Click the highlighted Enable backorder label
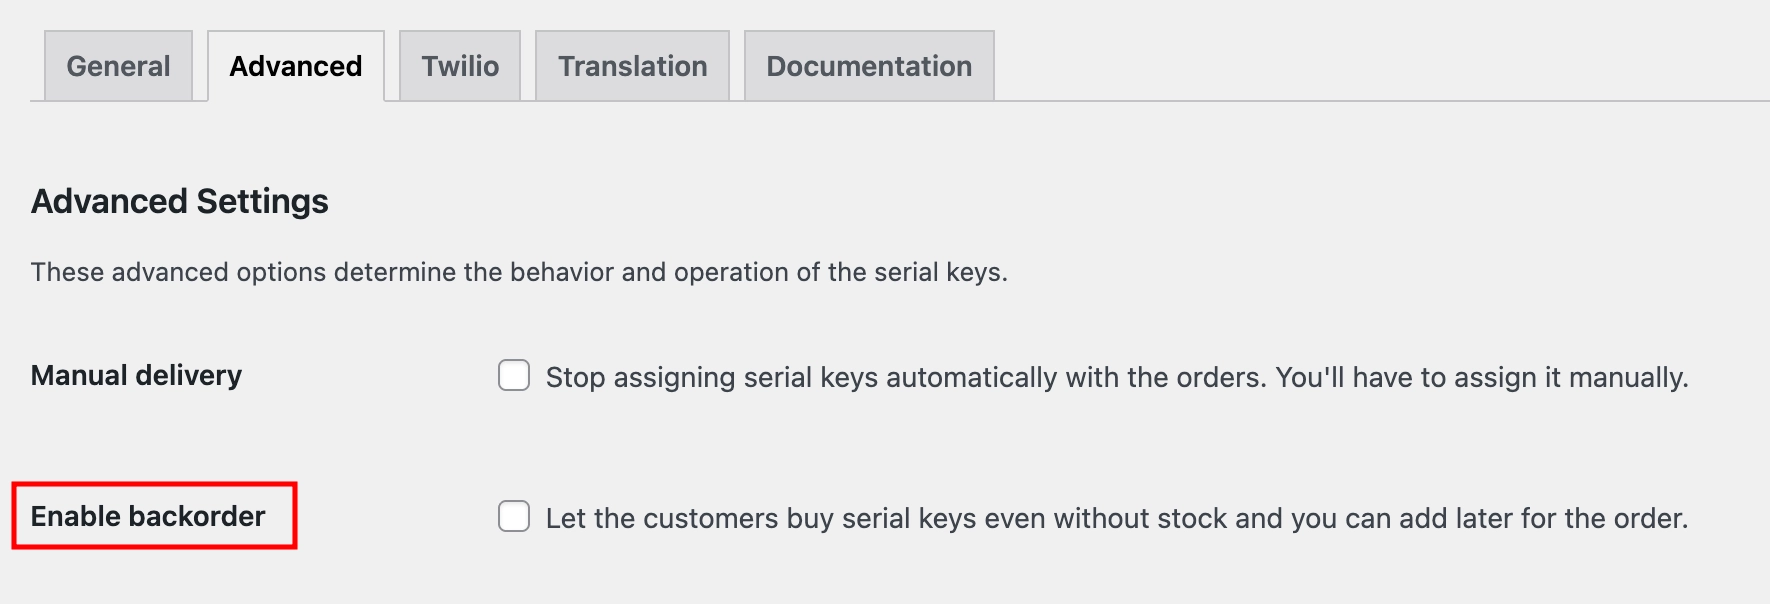This screenshot has height=604, width=1770. point(148,517)
